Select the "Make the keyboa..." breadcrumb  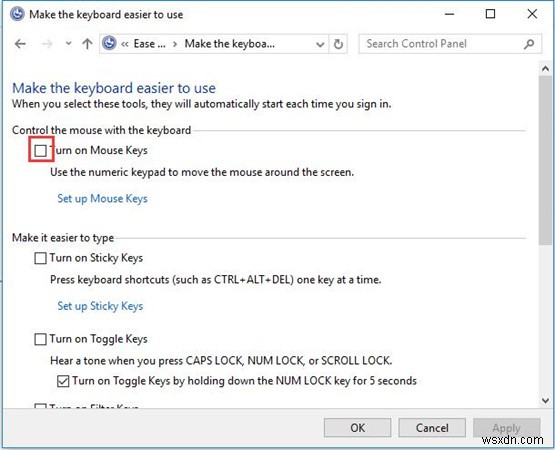pyautogui.click(x=229, y=44)
